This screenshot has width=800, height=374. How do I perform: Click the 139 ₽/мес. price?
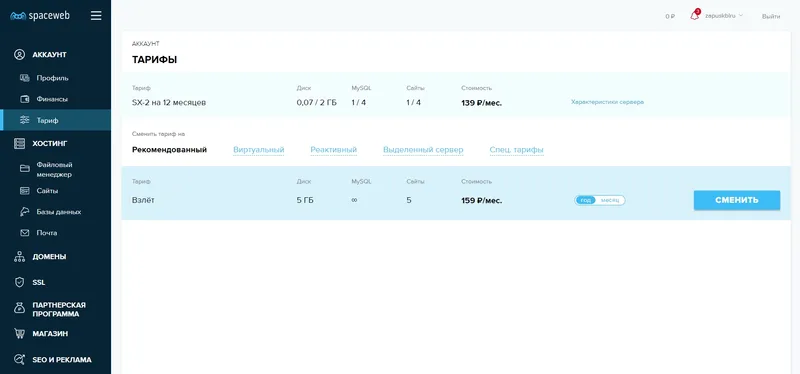481,103
